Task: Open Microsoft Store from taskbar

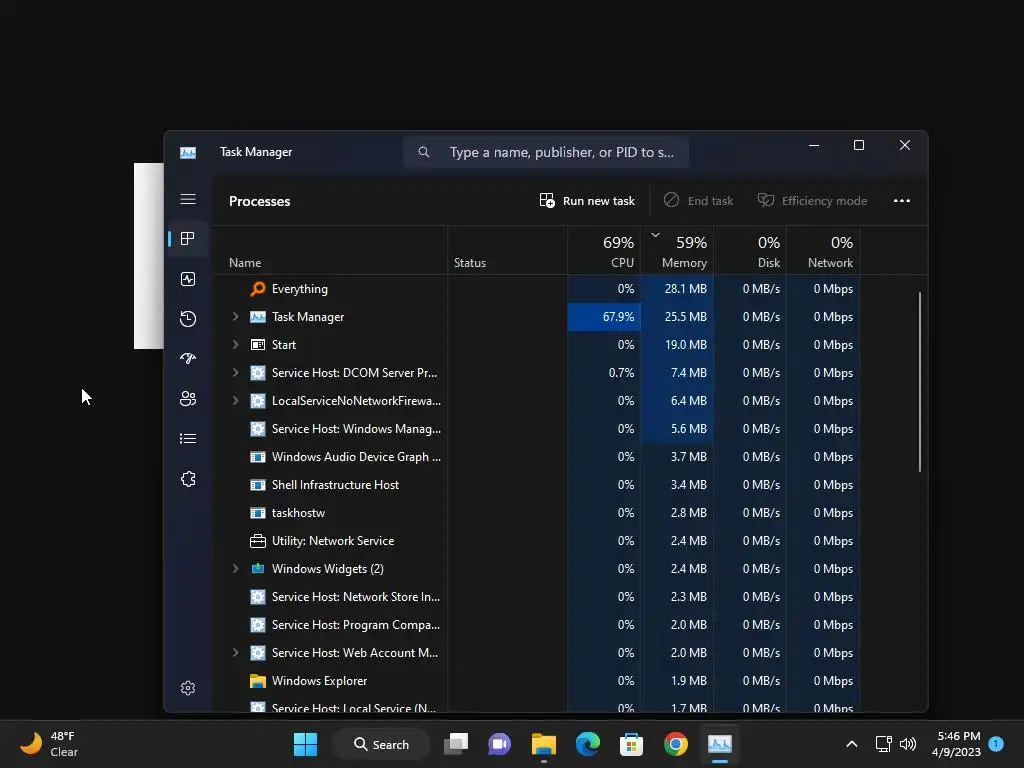Action: (x=632, y=744)
